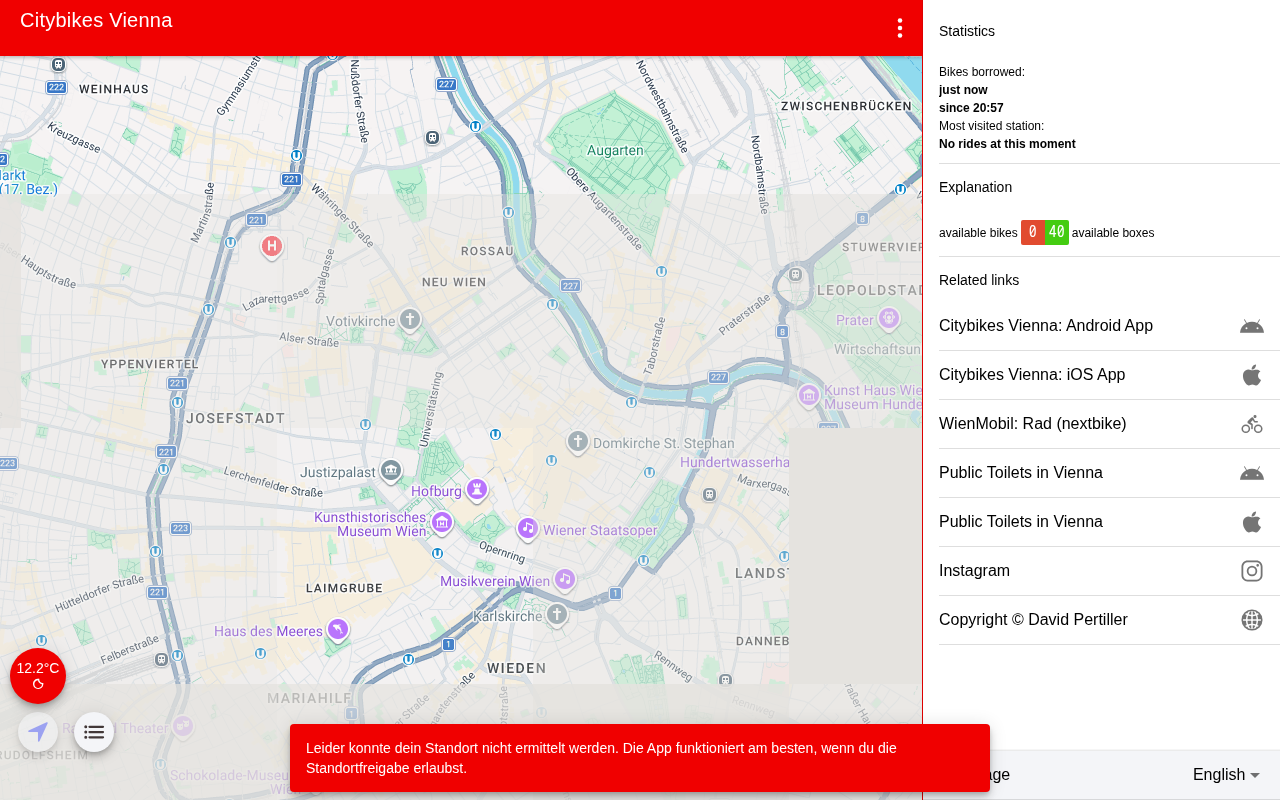Click the Instagram logo icon

pyautogui.click(x=1251, y=571)
